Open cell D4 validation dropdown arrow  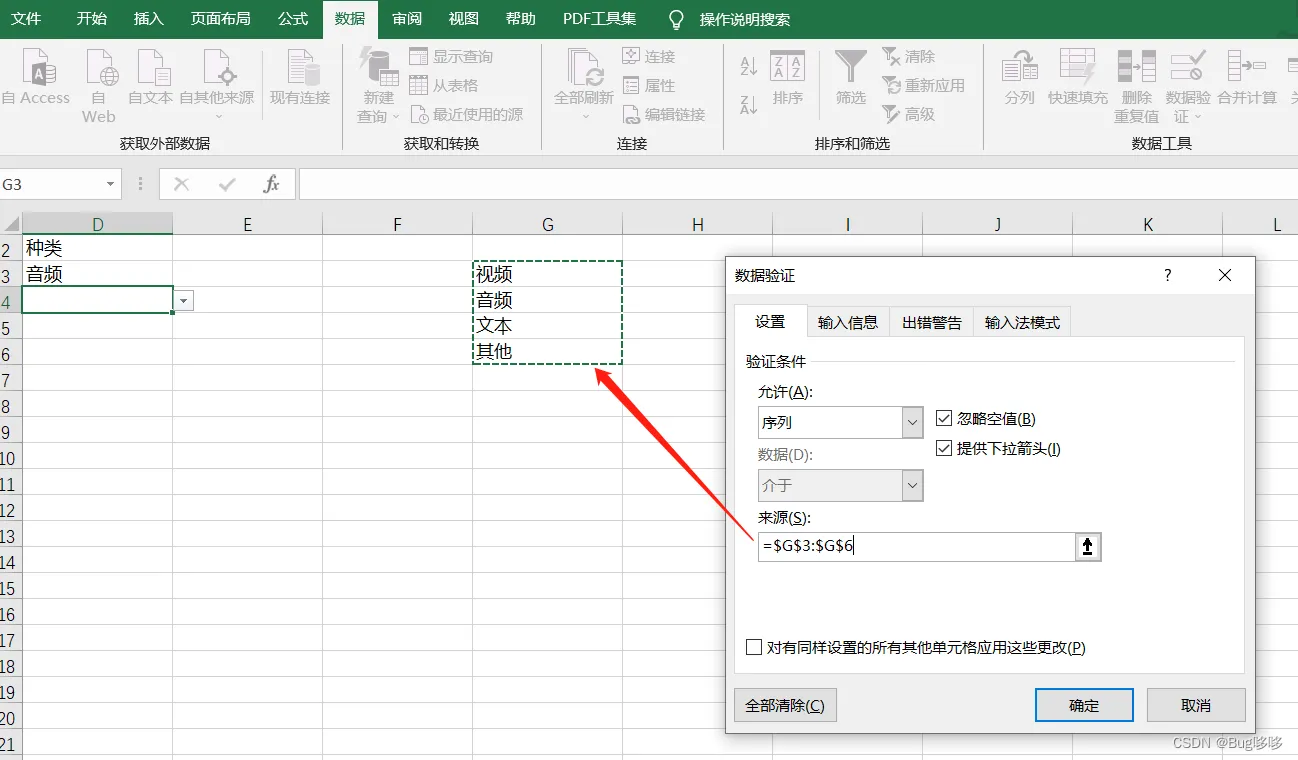[184, 301]
